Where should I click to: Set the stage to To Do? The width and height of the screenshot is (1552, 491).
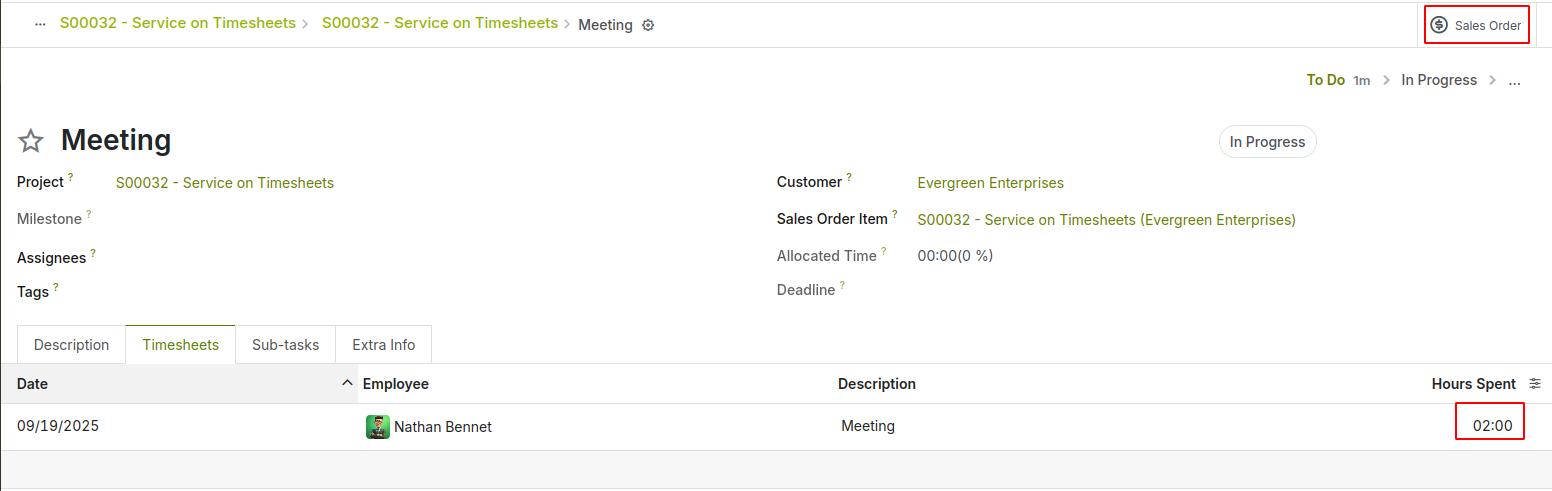(x=1325, y=80)
